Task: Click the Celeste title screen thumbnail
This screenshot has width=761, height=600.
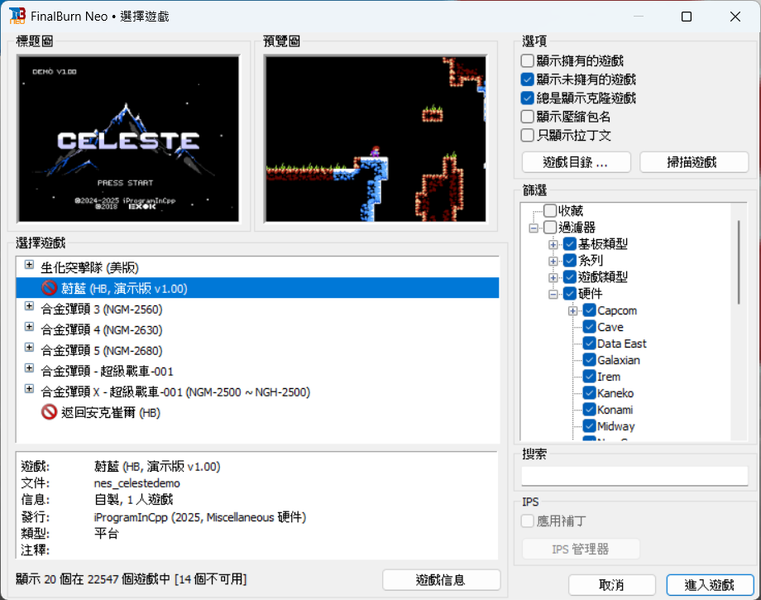Action: click(x=129, y=139)
